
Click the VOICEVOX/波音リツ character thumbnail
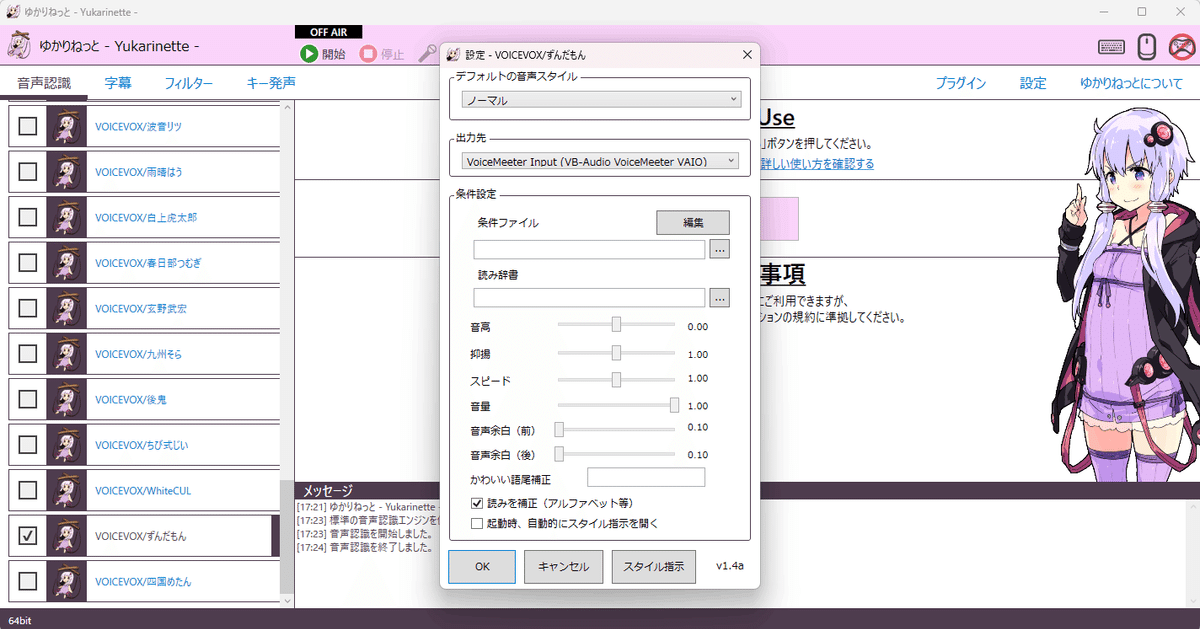[x=67, y=126]
